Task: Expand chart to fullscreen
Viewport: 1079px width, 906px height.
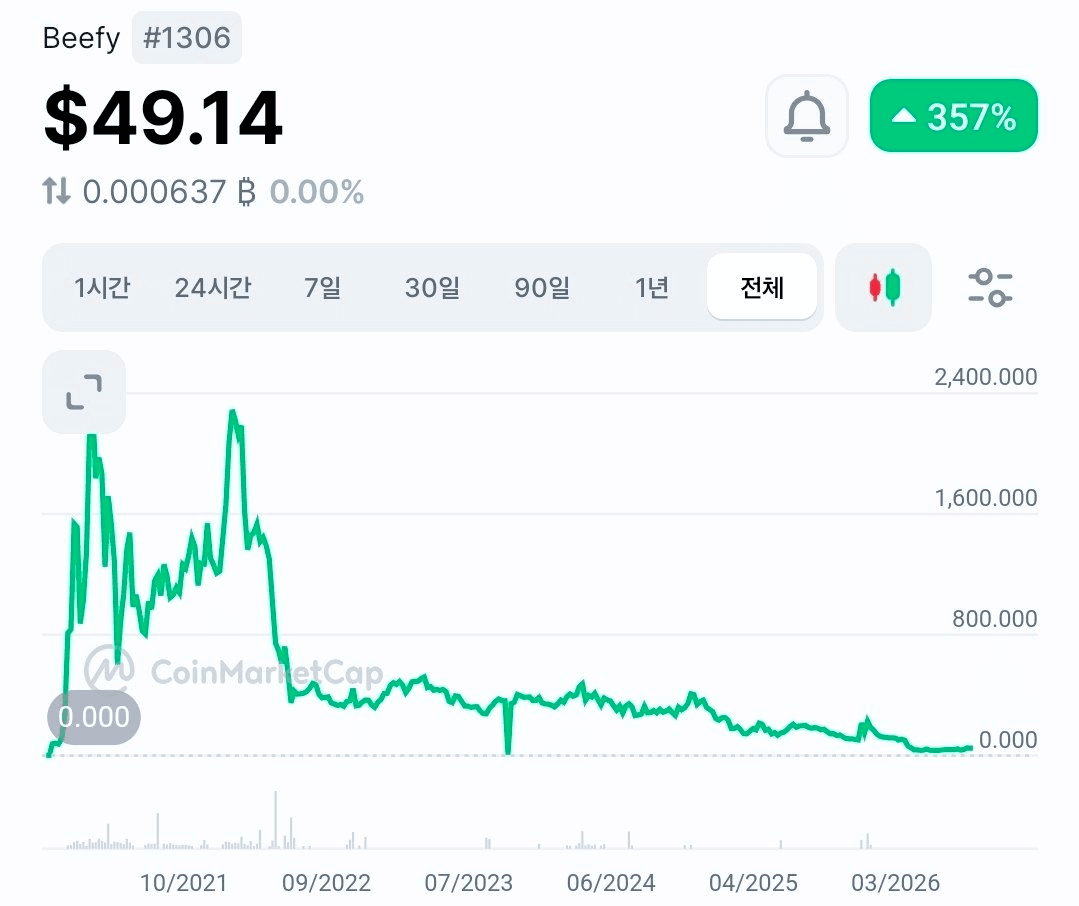Action: tap(84, 391)
